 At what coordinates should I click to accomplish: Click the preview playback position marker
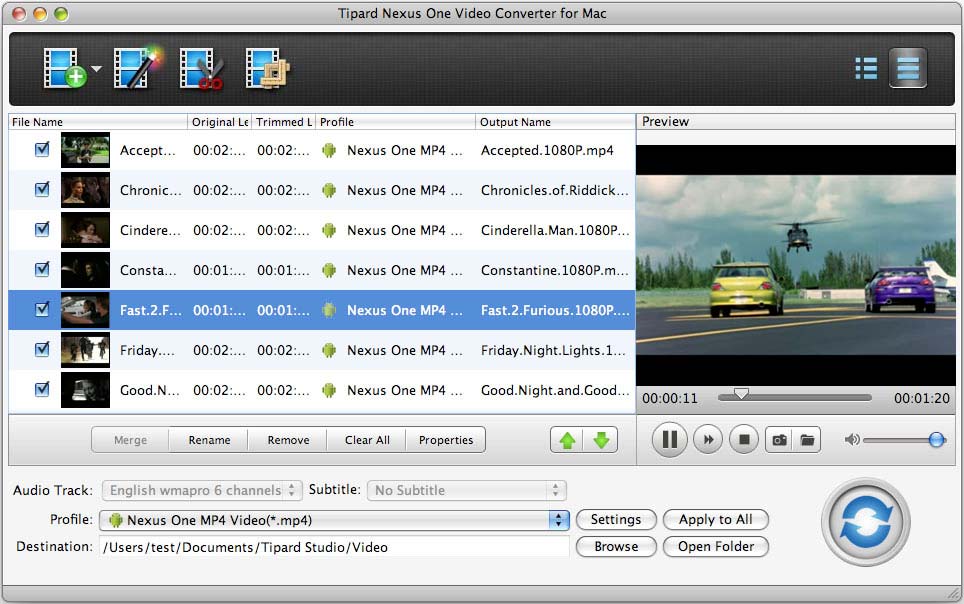pos(741,394)
